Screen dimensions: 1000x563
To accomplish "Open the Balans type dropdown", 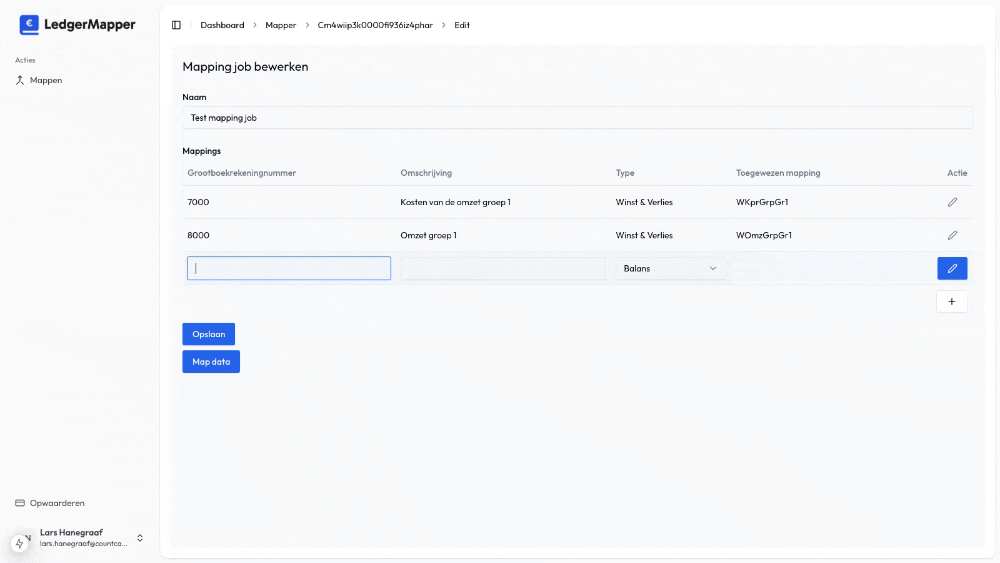I will tap(670, 268).
